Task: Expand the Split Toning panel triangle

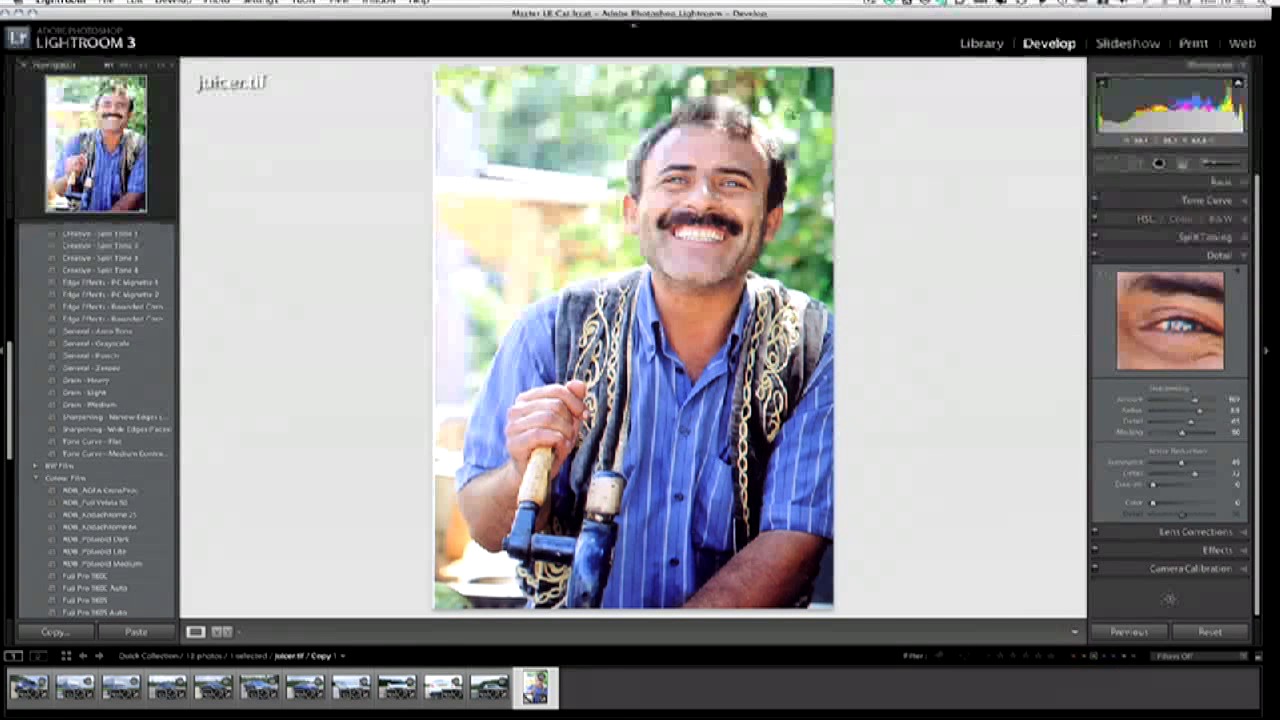Action: tap(1244, 238)
